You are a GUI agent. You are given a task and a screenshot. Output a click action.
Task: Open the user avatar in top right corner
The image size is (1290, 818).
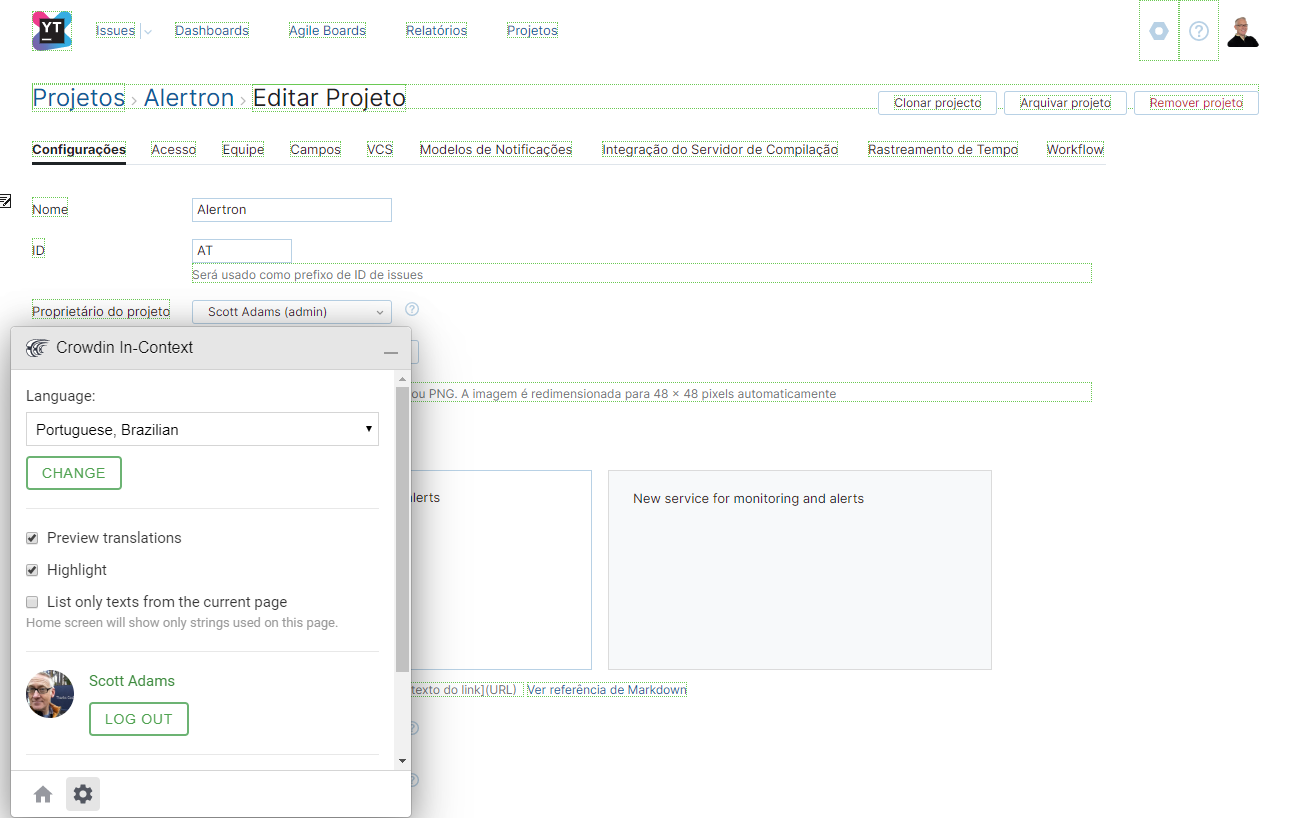tap(1243, 30)
